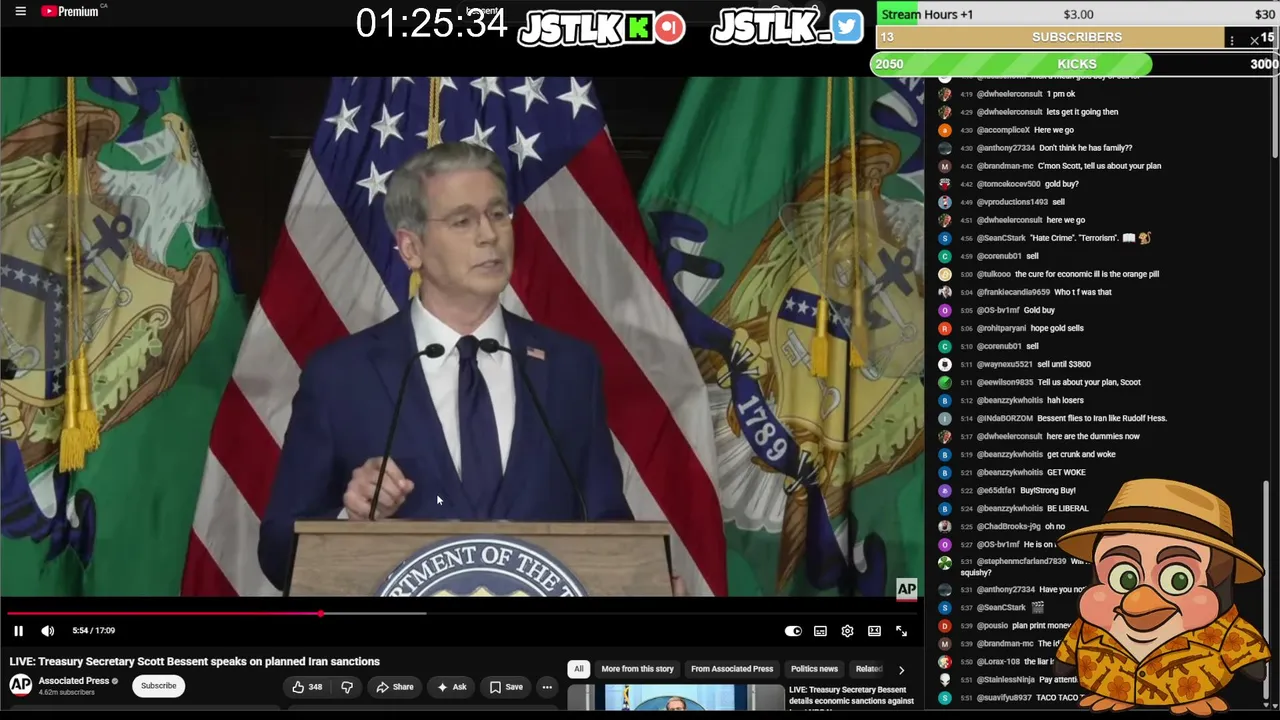The height and width of the screenshot is (720, 1280).
Task: Click 'GET WOKE' chat message
Action: coord(1066,472)
